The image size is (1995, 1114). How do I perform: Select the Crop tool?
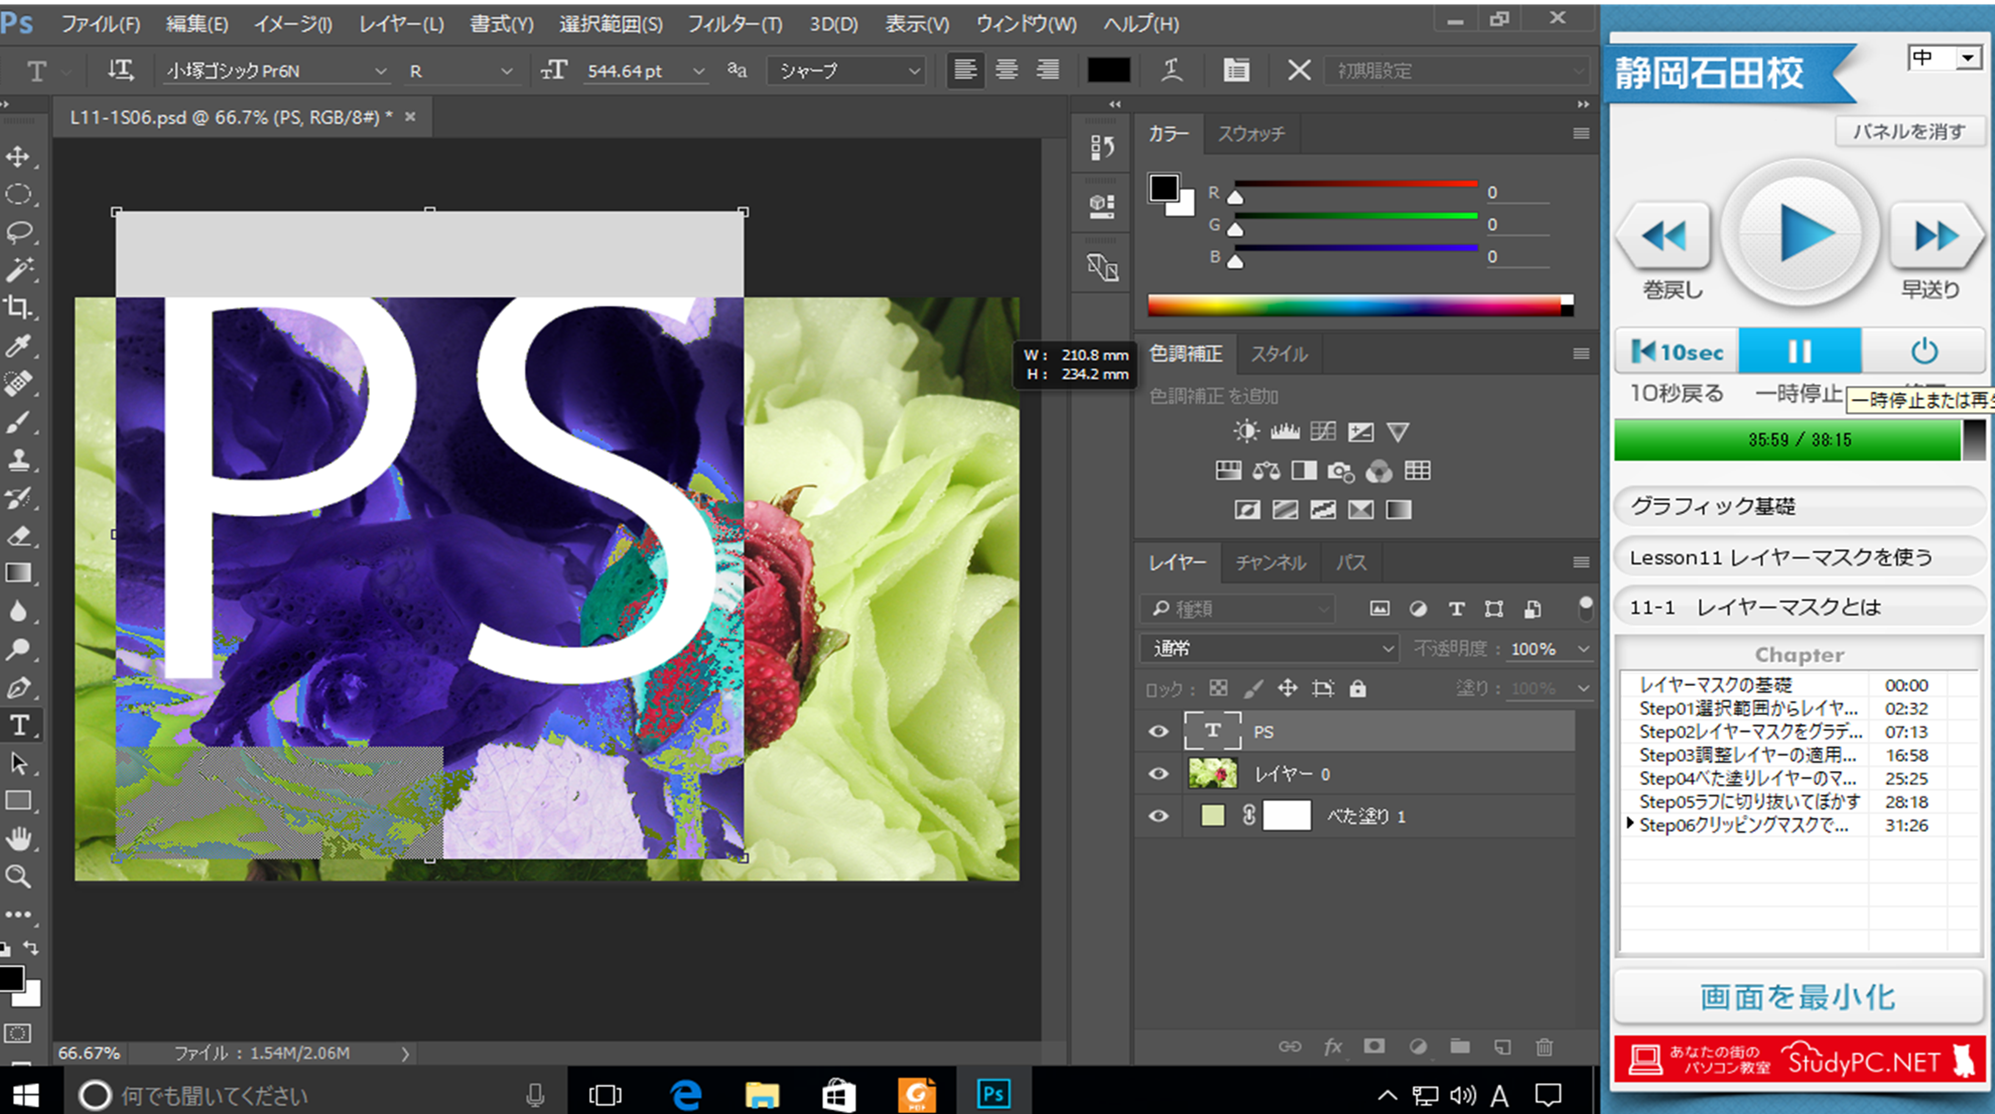18,308
